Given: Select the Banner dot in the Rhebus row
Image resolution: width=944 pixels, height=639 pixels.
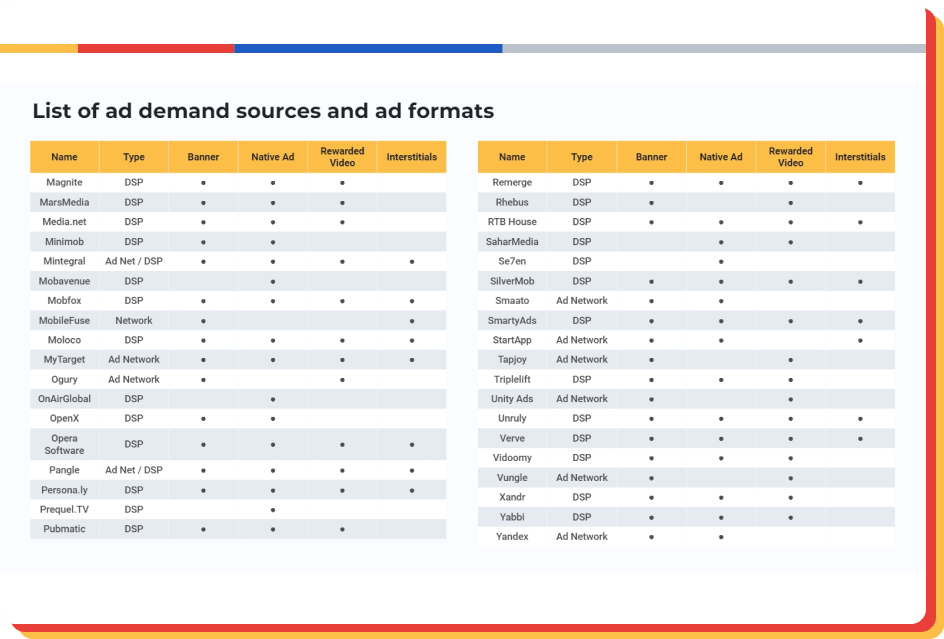Looking at the screenshot, I should pos(651,203).
